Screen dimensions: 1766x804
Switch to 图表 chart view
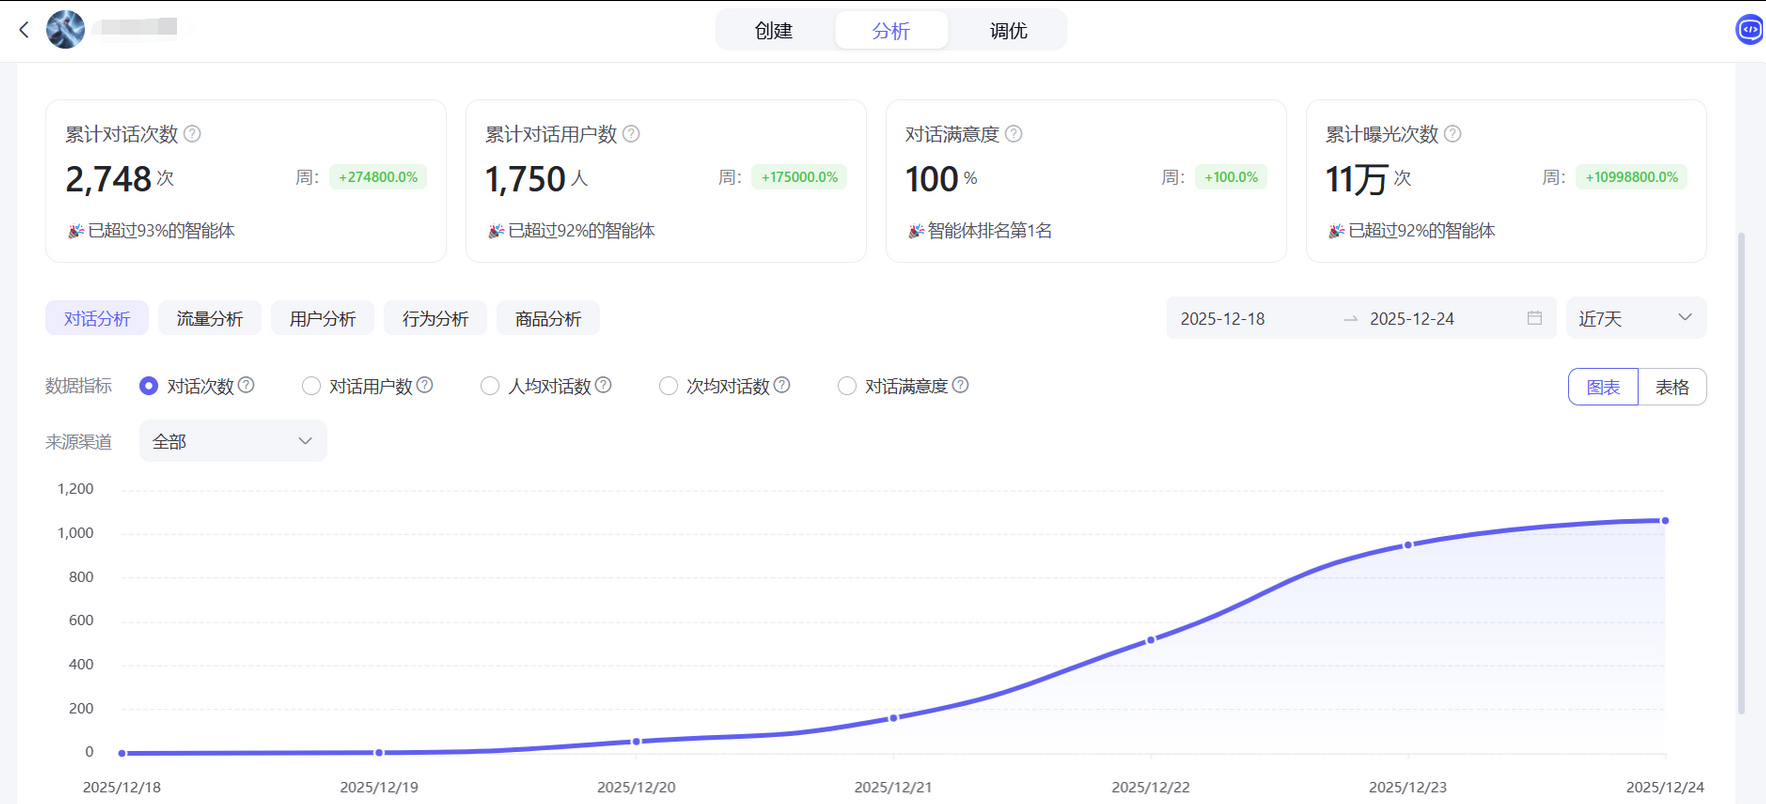click(x=1603, y=387)
